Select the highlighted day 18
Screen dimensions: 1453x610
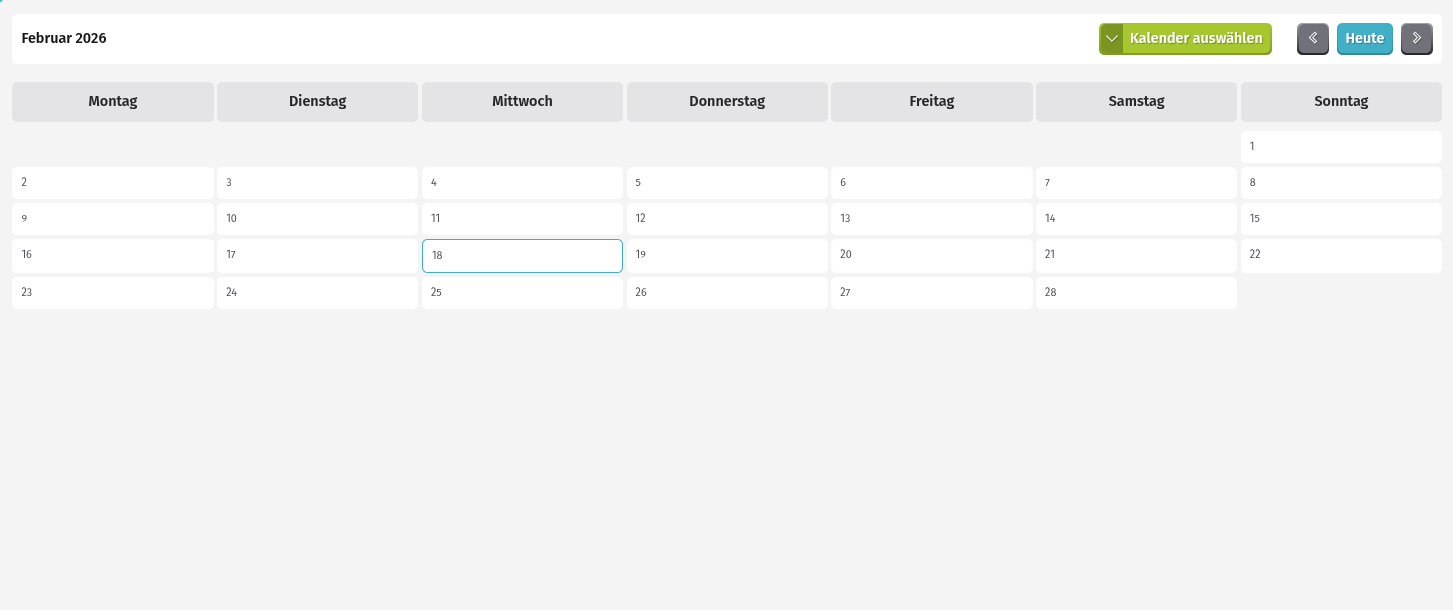[522, 256]
